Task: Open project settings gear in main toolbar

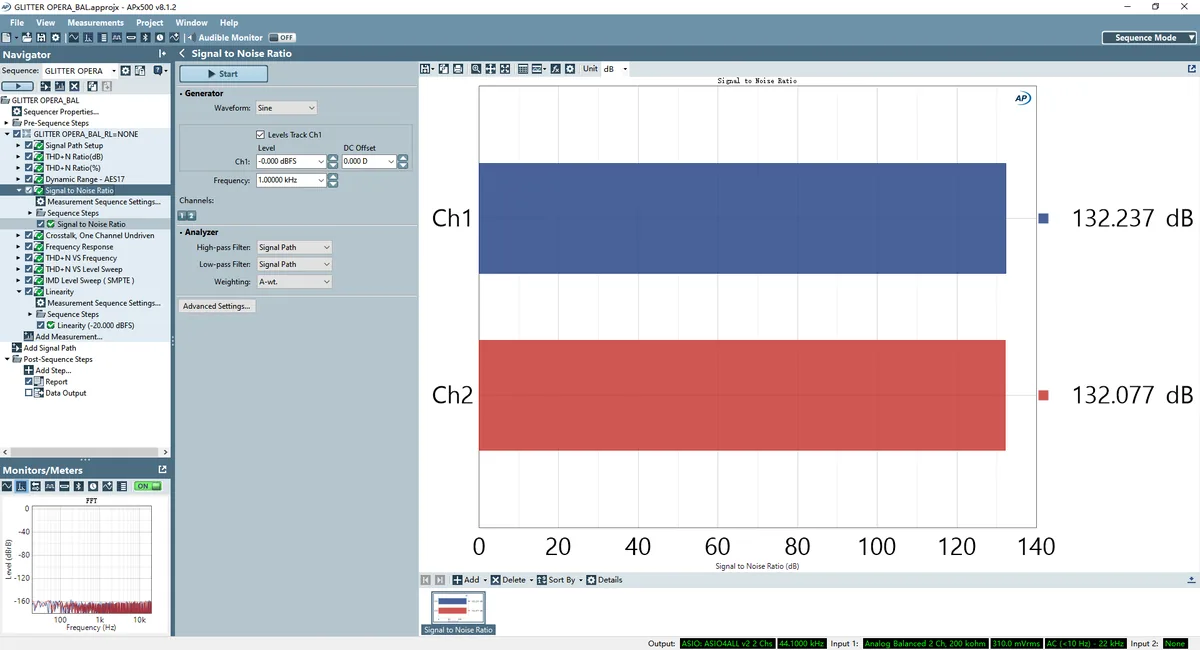Action: coord(55,38)
